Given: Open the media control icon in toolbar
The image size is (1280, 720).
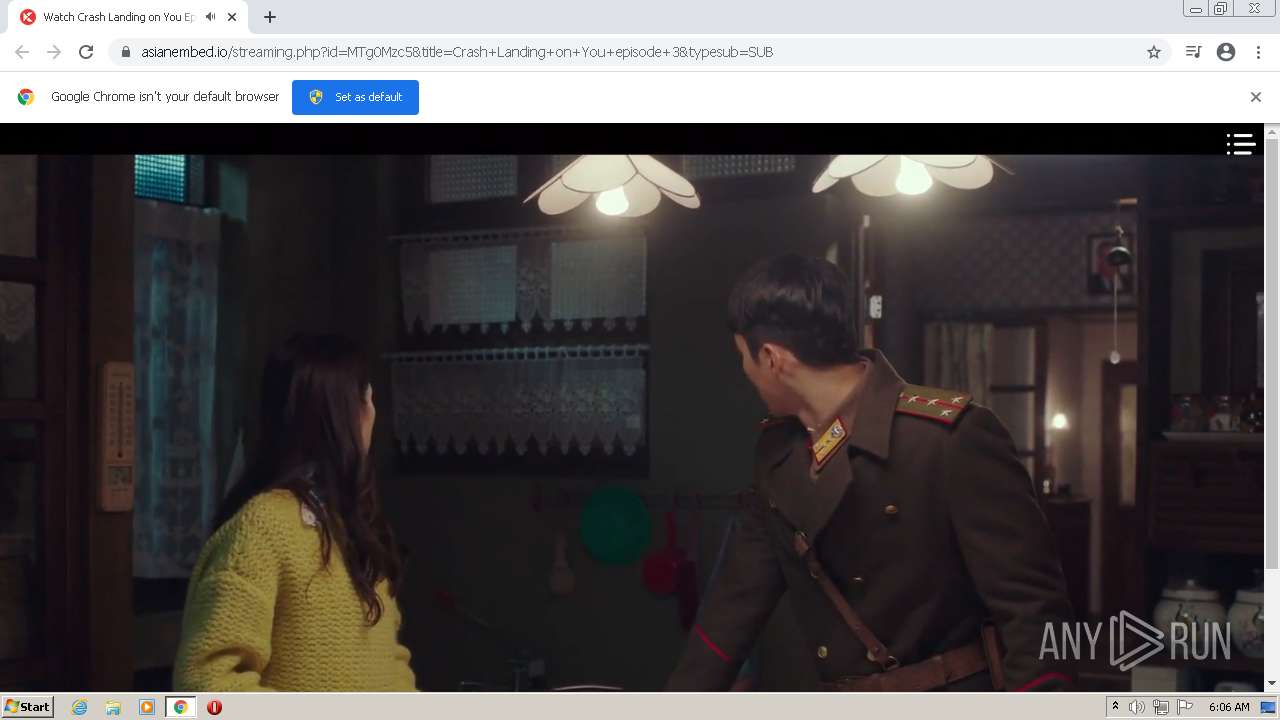Looking at the screenshot, I should (1193, 52).
